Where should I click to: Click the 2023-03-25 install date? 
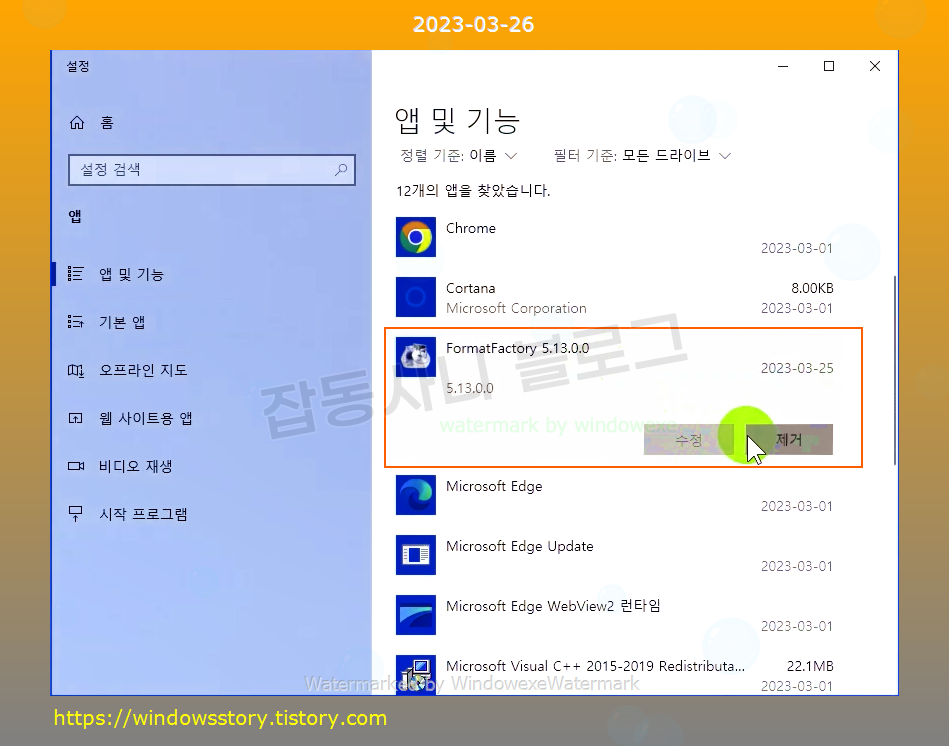click(797, 368)
